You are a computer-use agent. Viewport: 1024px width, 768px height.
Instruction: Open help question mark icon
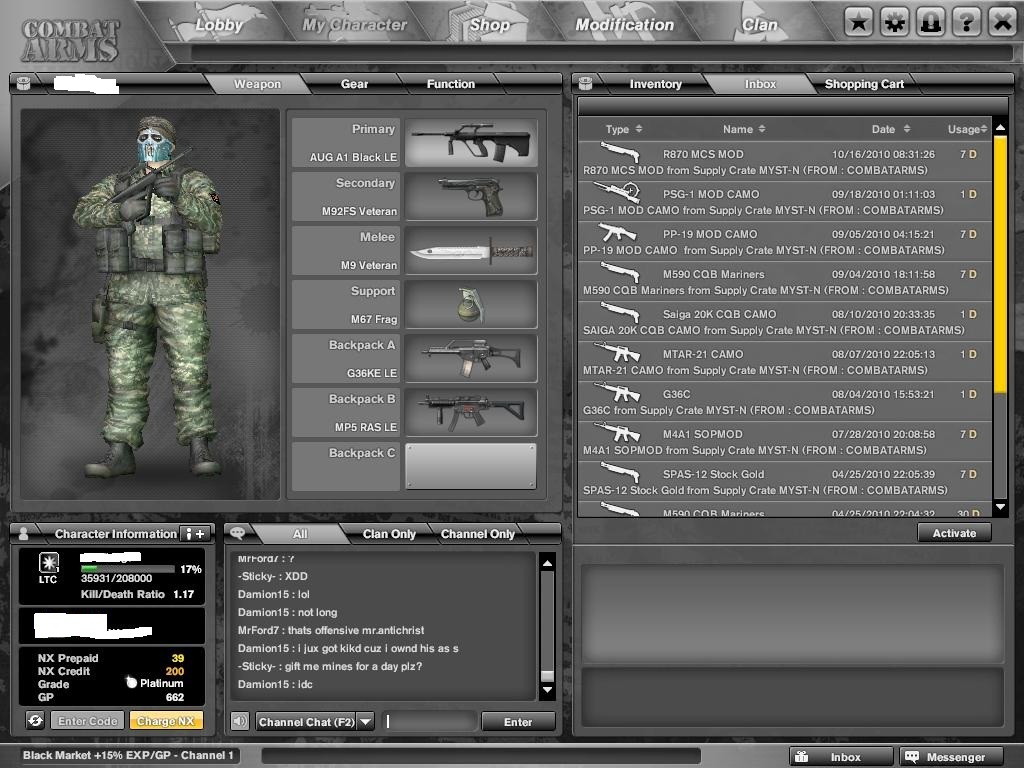click(x=967, y=23)
